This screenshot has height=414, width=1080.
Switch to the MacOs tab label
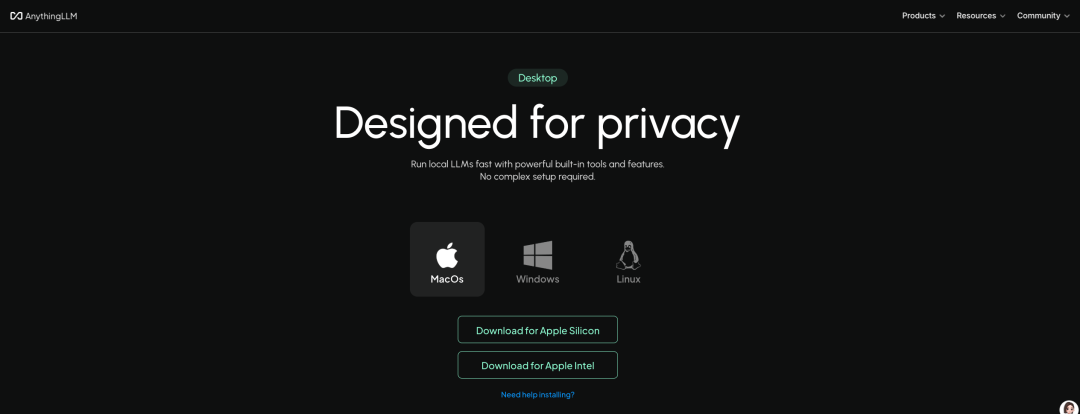click(447, 279)
